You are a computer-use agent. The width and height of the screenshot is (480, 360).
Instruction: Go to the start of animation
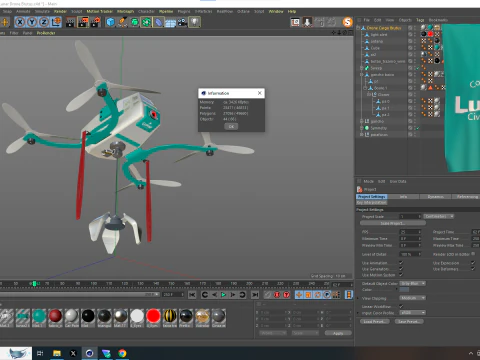pos(192,295)
